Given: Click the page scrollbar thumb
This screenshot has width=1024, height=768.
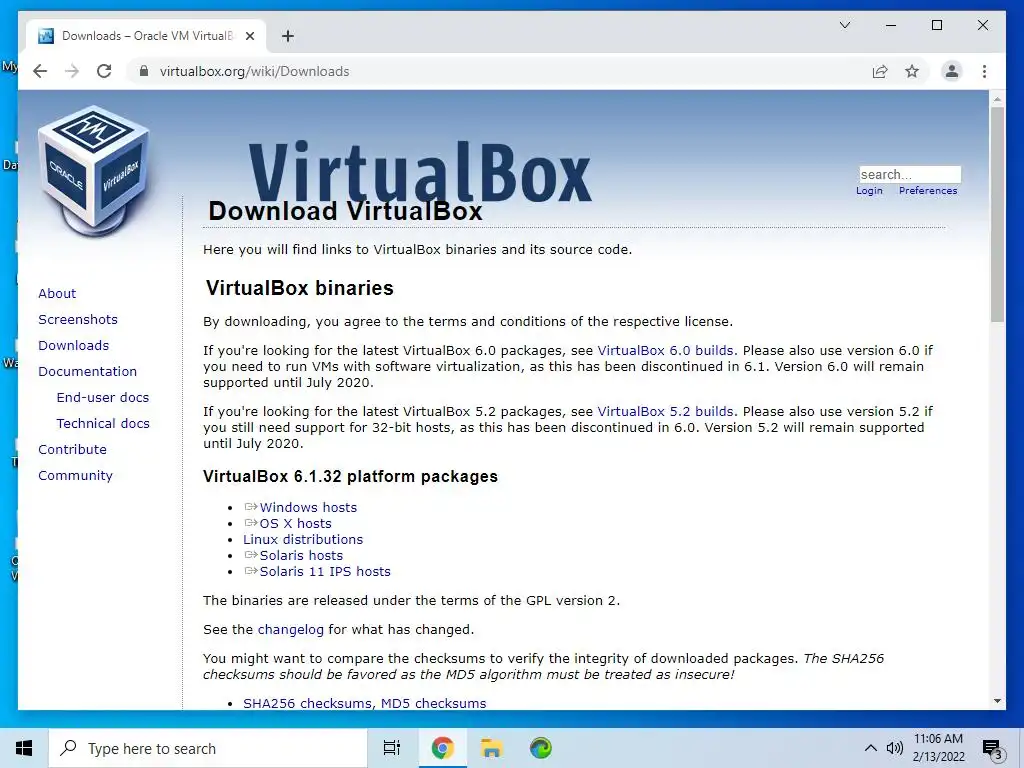Looking at the screenshot, I should click(x=997, y=214).
